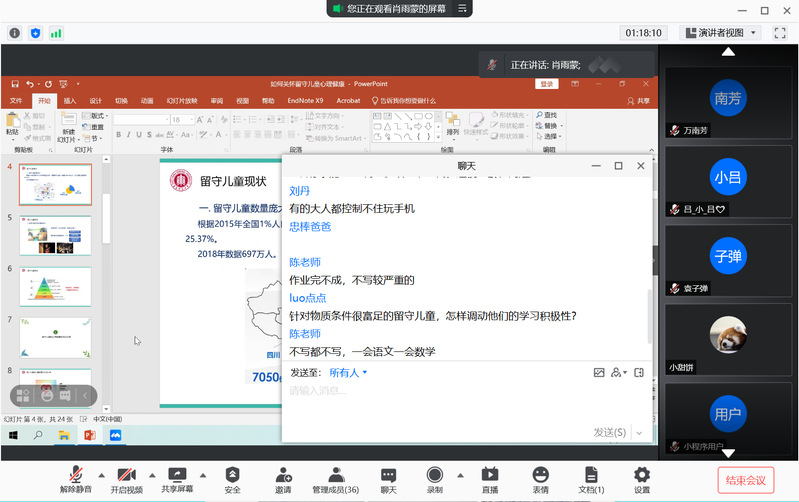Switch to the 插入 ribbon tab

(70, 101)
